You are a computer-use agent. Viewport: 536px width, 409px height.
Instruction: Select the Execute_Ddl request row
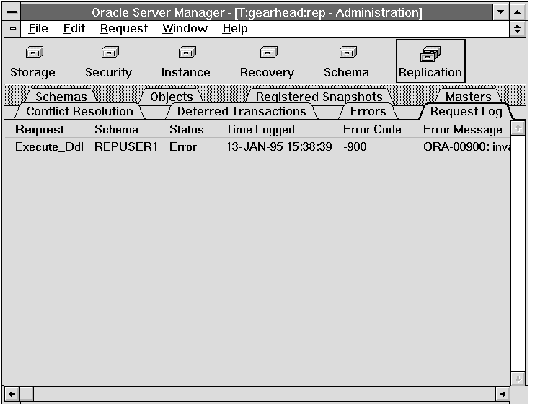(257, 147)
